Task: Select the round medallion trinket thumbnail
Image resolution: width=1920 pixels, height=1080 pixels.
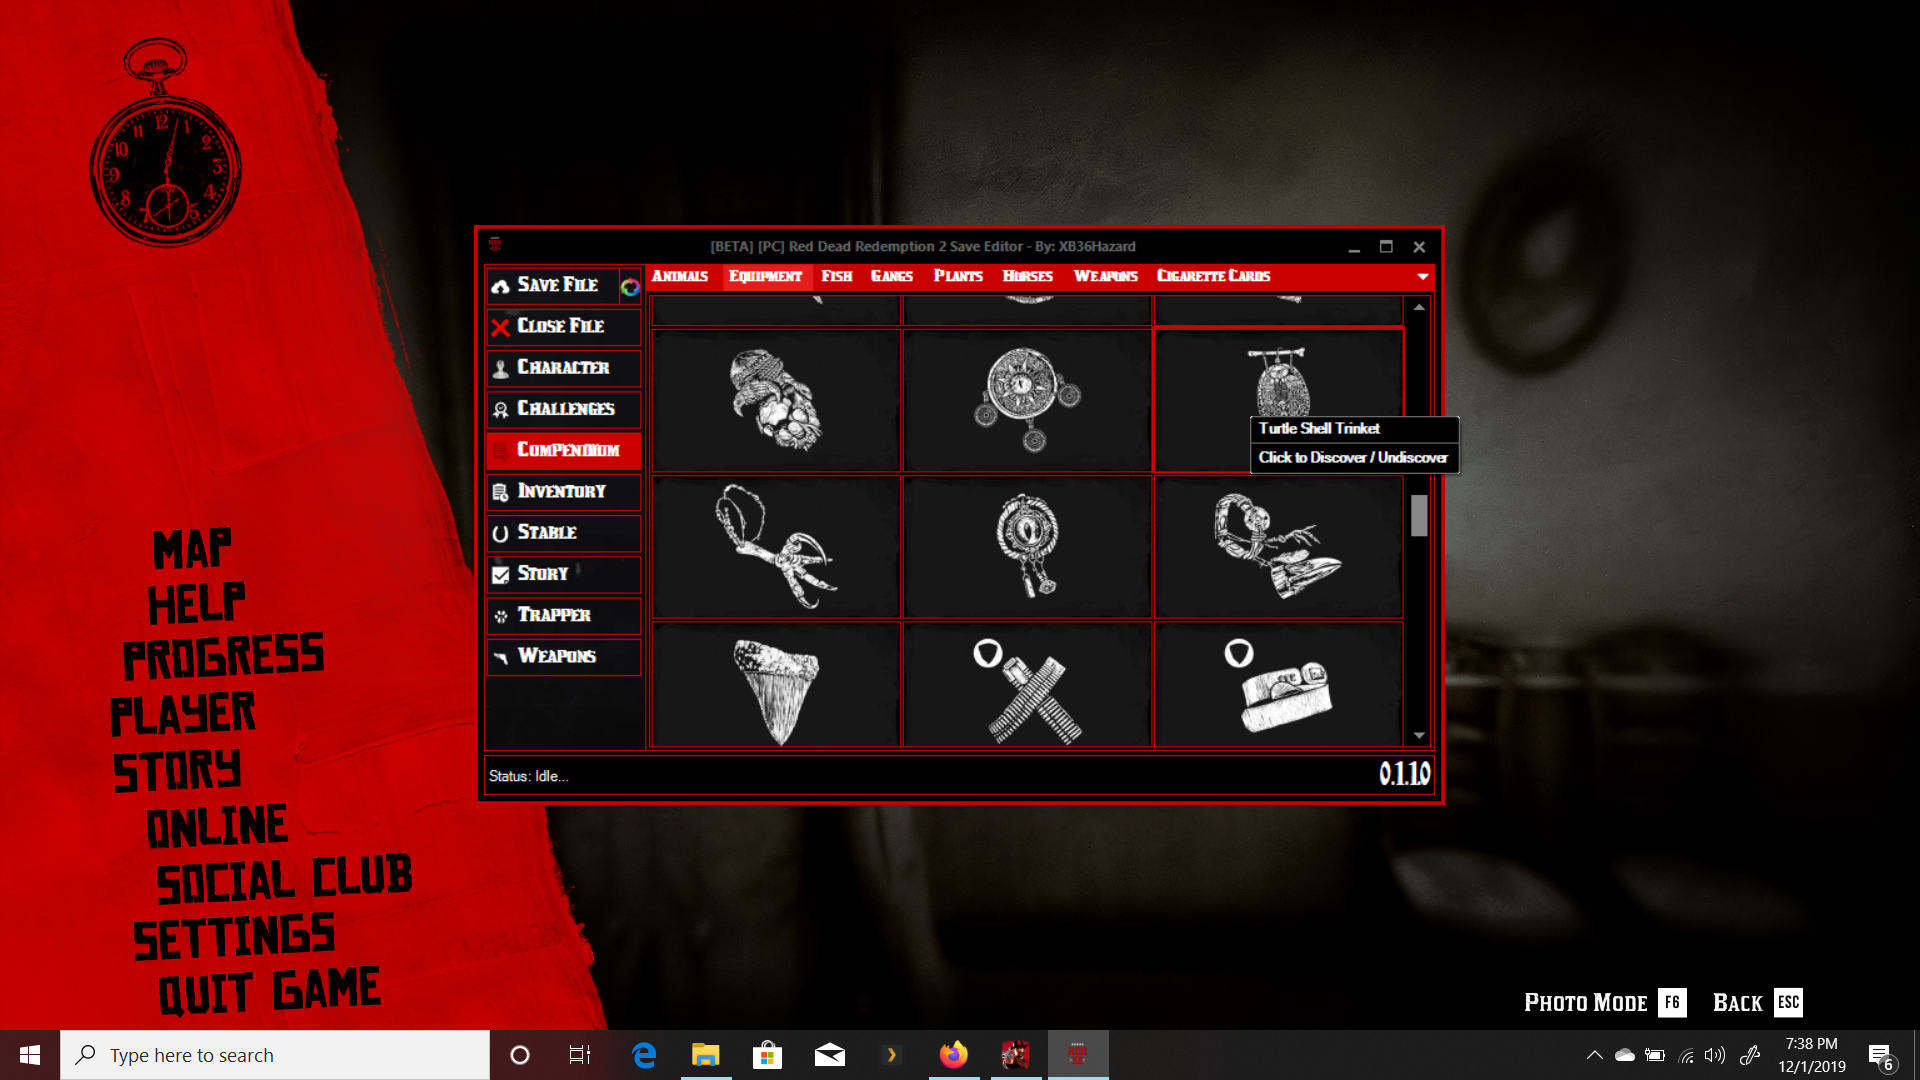Action: click(x=1027, y=400)
